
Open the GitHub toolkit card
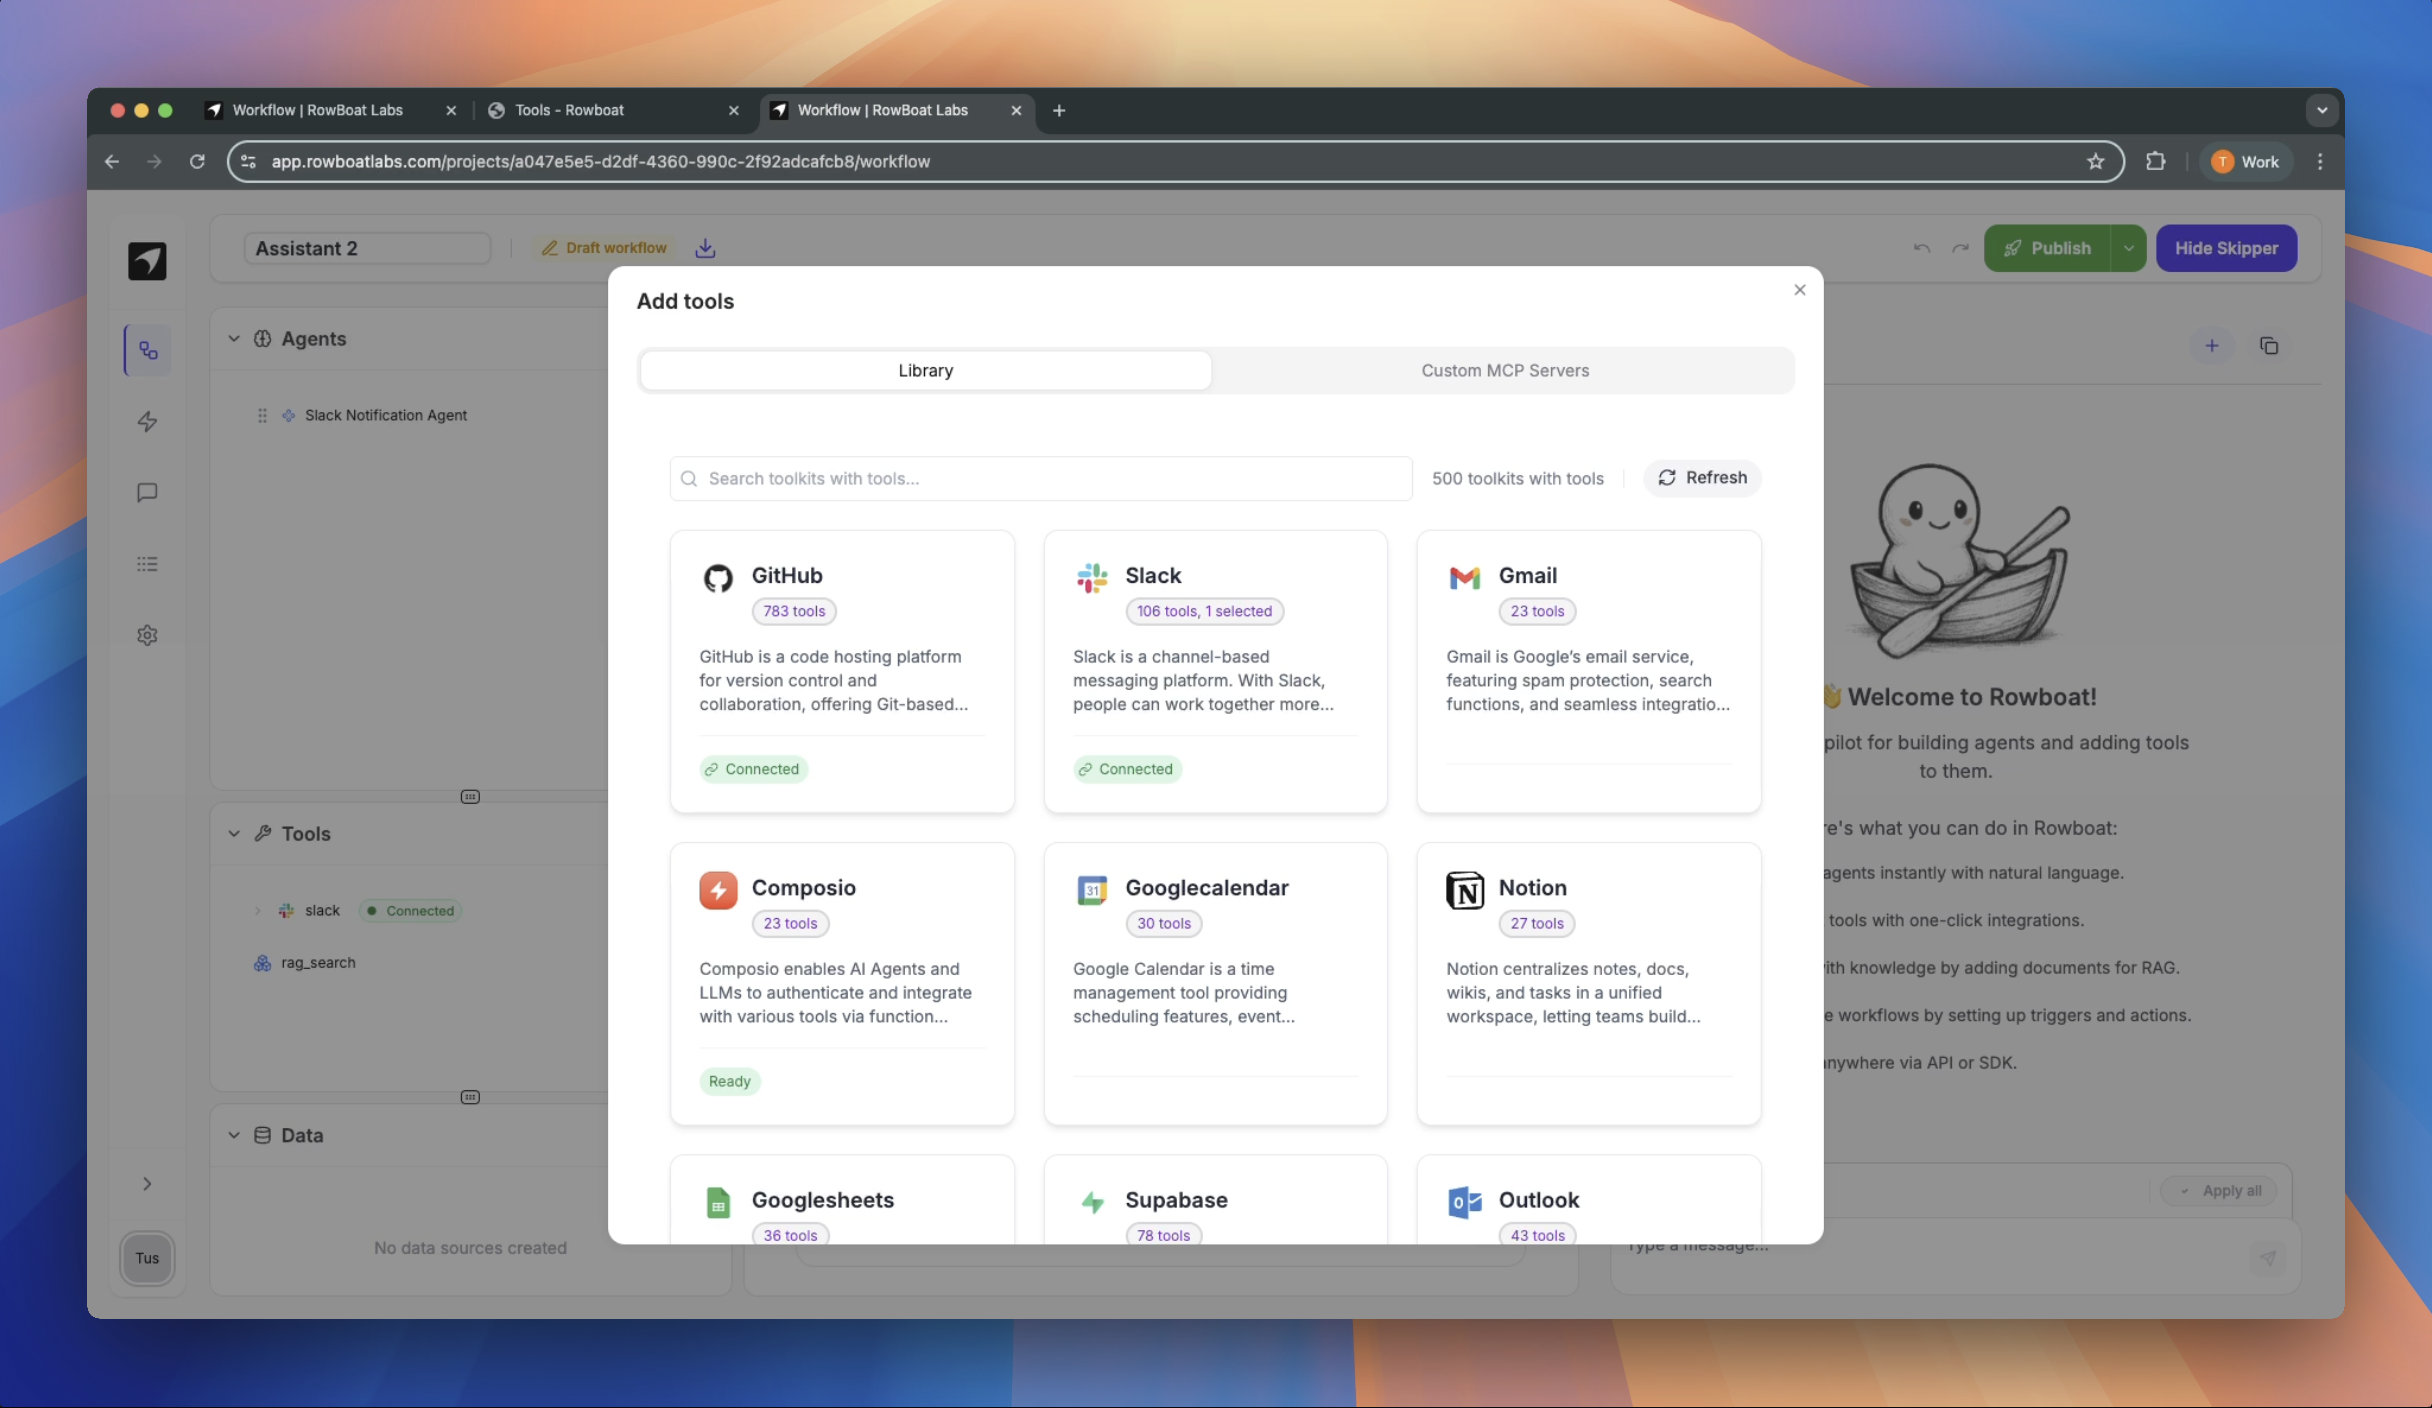pyautogui.click(x=842, y=670)
